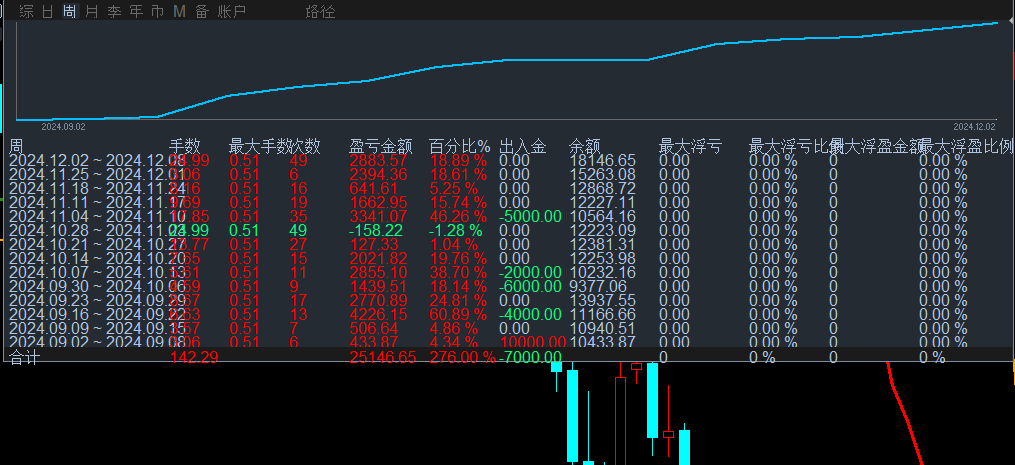Select the 2024.11.25 week row
Image resolution: width=1015 pixels, height=465 pixels.
pos(508,174)
